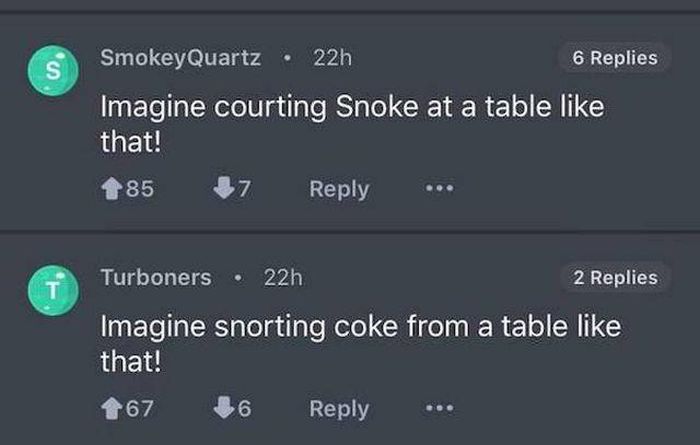
Task: Visit the Turboners username profile
Action: (156, 277)
